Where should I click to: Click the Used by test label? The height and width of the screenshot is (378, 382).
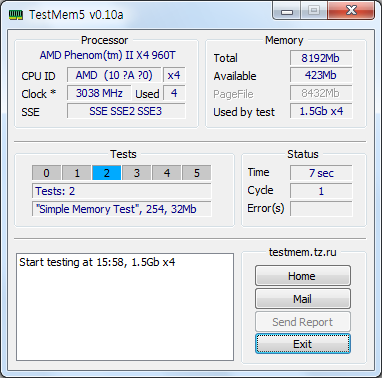(244, 112)
